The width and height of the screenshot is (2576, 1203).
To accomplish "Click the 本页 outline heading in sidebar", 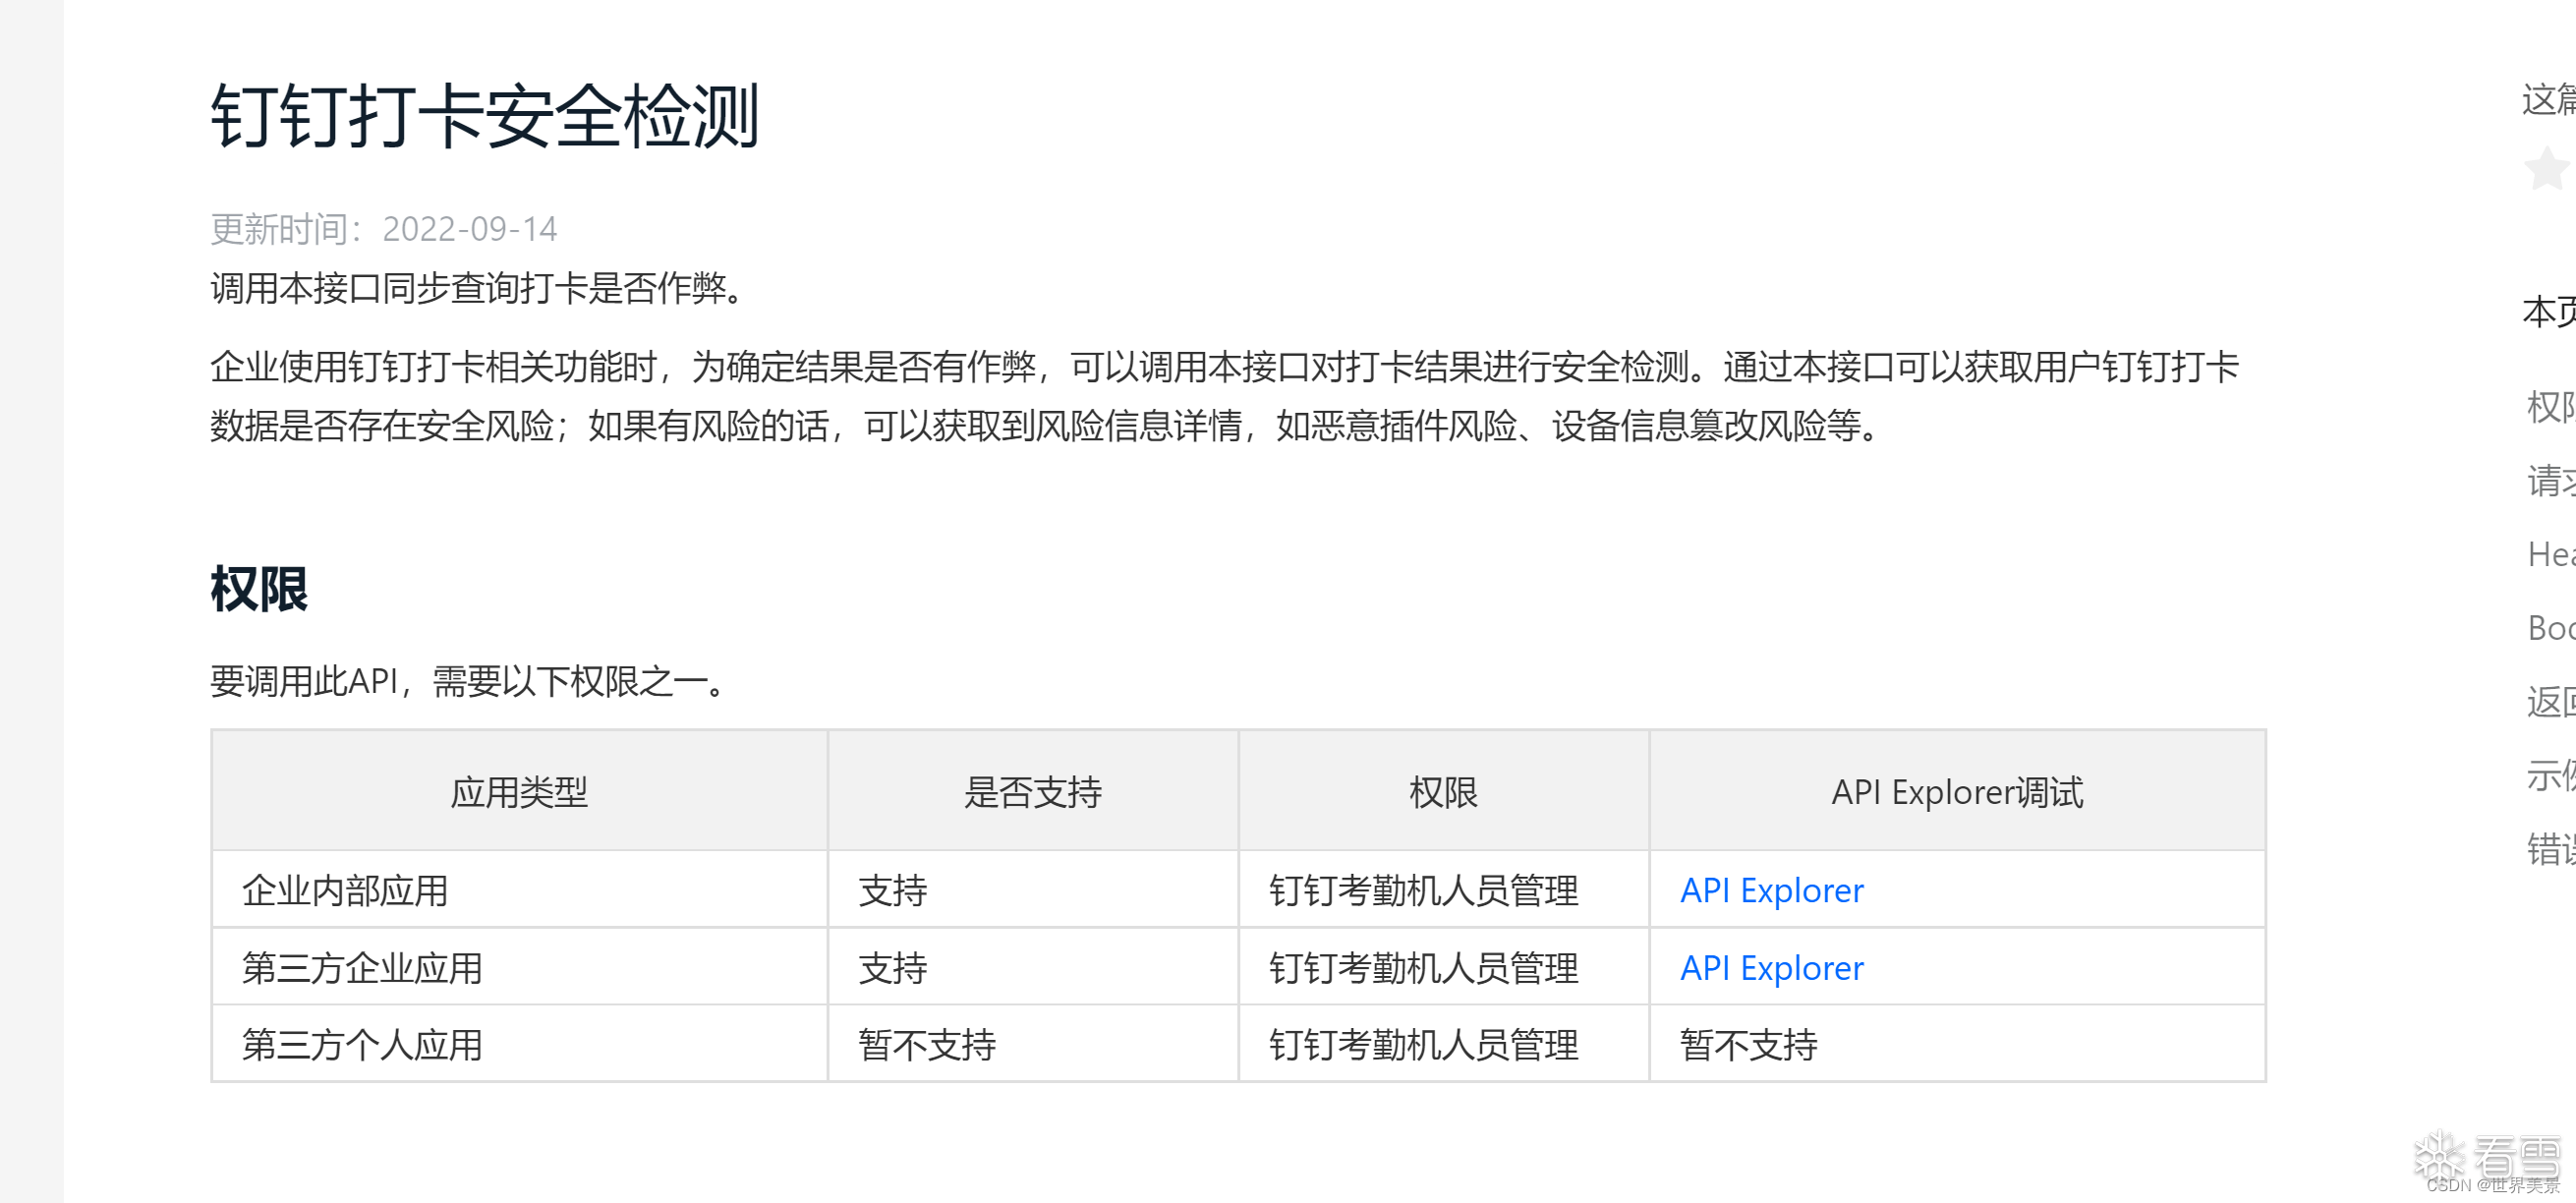I will 2550,312.
